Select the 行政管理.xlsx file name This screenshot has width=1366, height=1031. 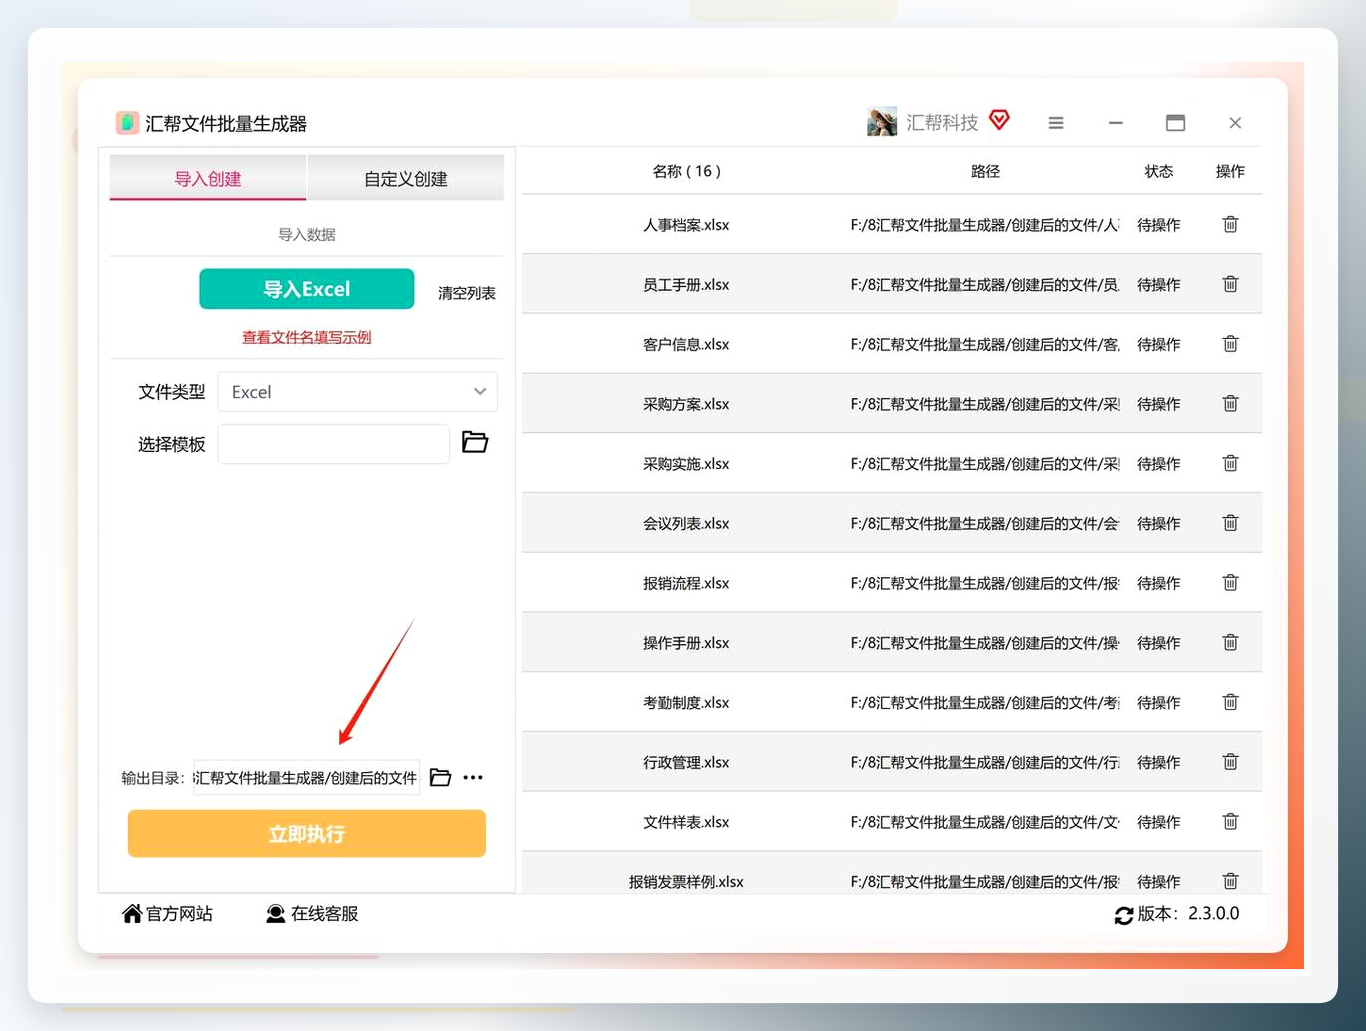coord(686,762)
